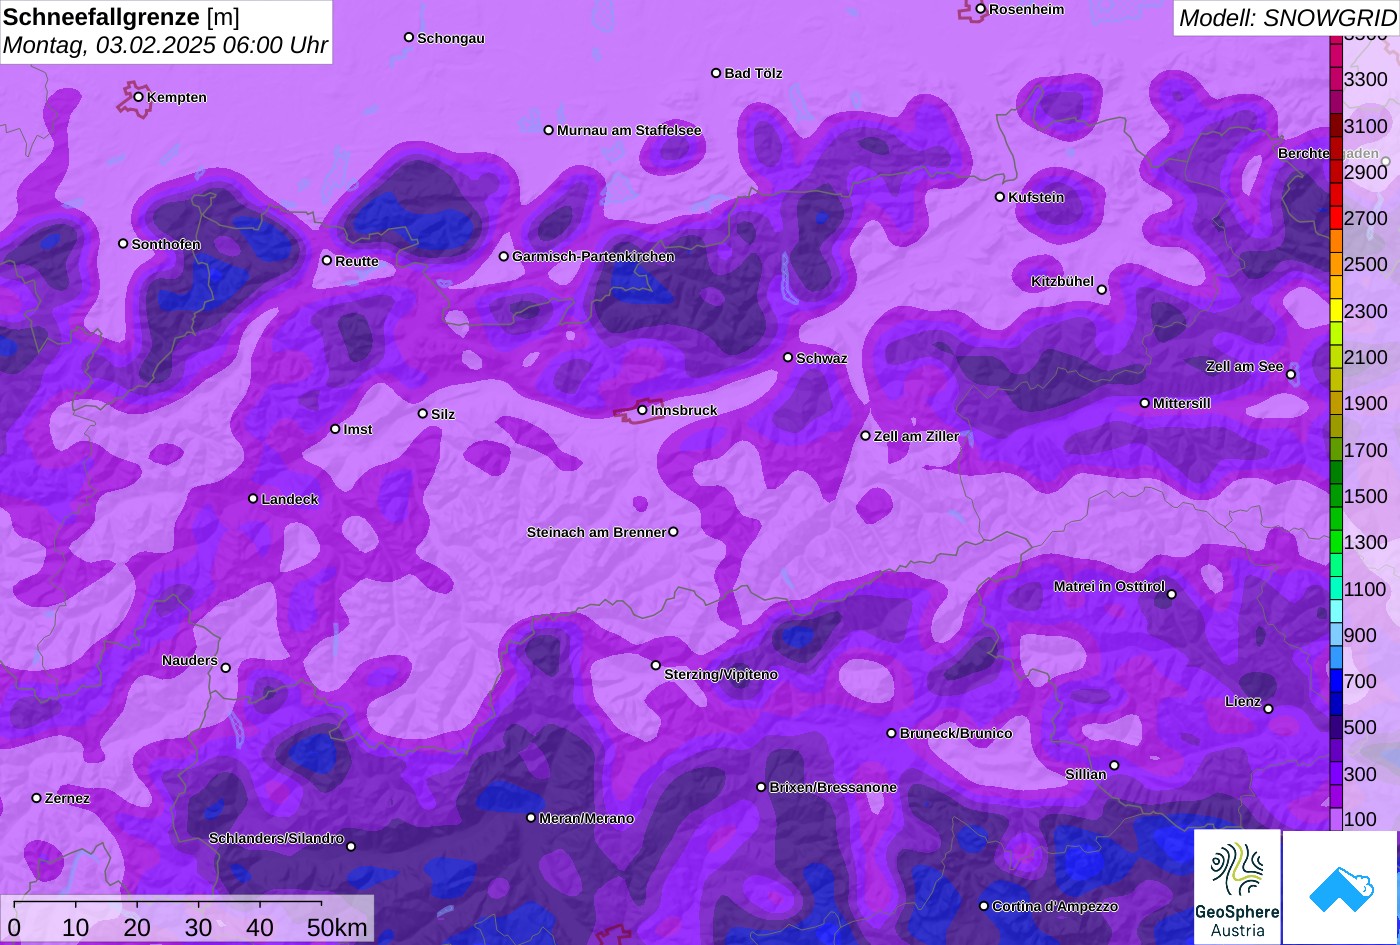Viewport: 1400px width, 945px height.
Task: Select the Matrei in Osttirol marker
Action: (x=1172, y=595)
